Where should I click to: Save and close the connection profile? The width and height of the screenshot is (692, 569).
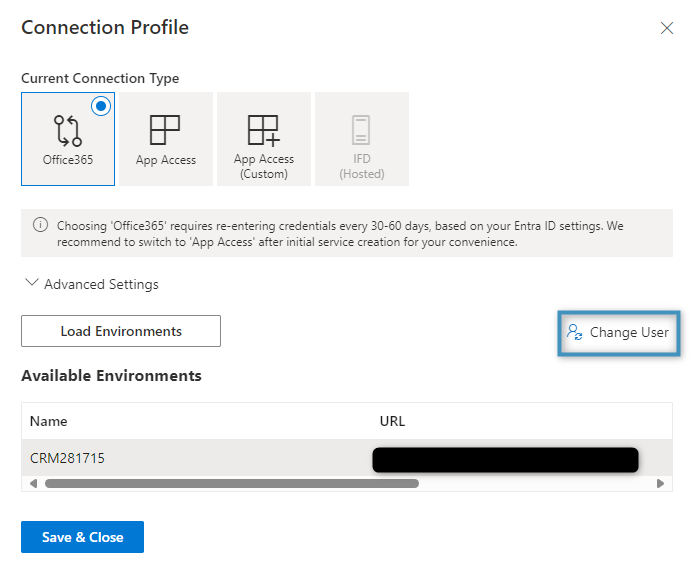tap(83, 537)
